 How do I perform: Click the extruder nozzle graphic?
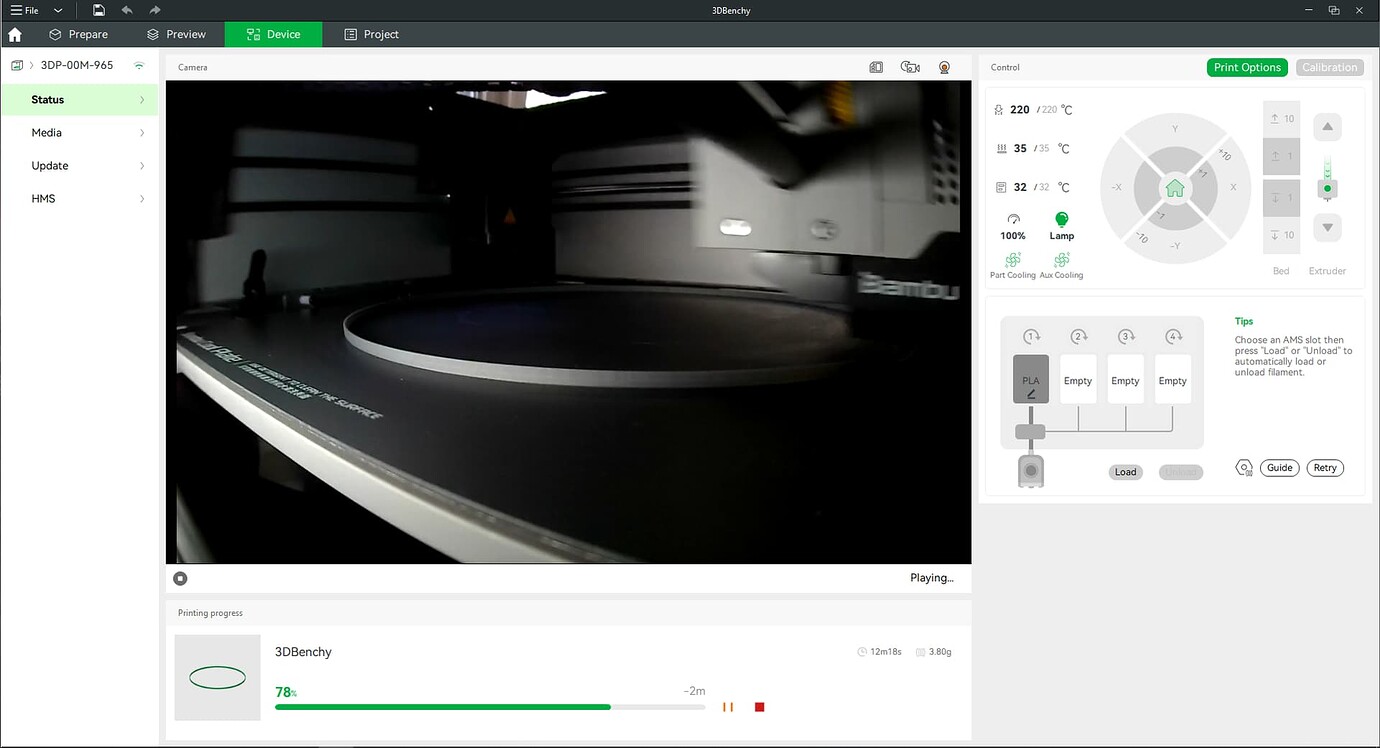[x=1327, y=180]
